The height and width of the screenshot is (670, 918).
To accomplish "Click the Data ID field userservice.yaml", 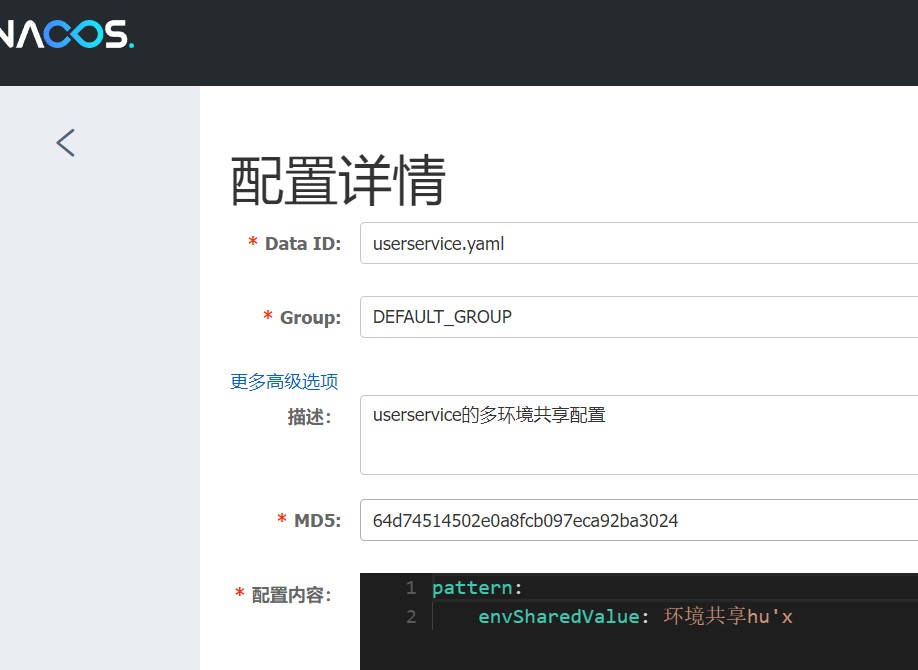I will [639, 243].
